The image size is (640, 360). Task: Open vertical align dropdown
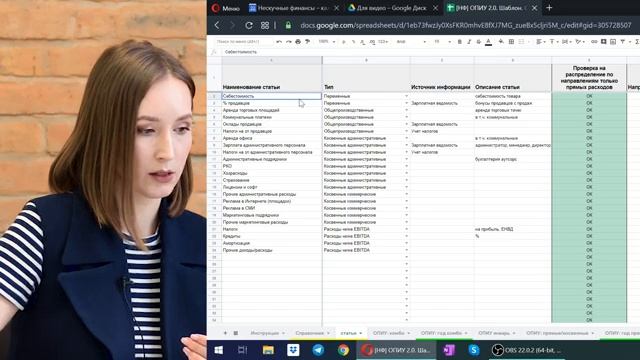point(553,42)
